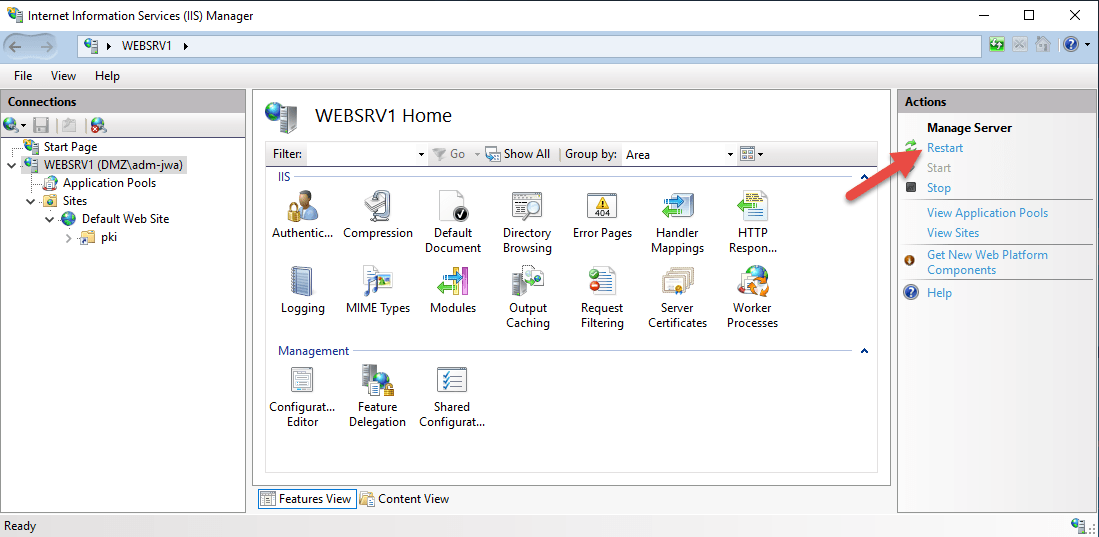Open the View menu
1099x537 pixels.
[x=63, y=76]
